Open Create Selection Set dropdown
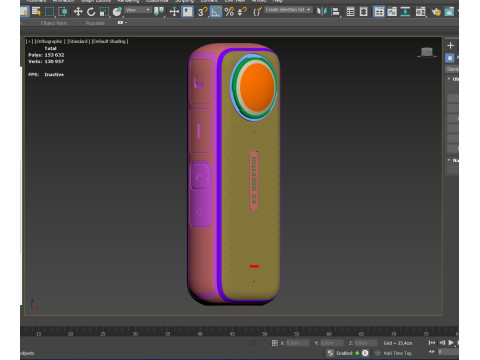This screenshot has width=480, height=360. point(288,10)
